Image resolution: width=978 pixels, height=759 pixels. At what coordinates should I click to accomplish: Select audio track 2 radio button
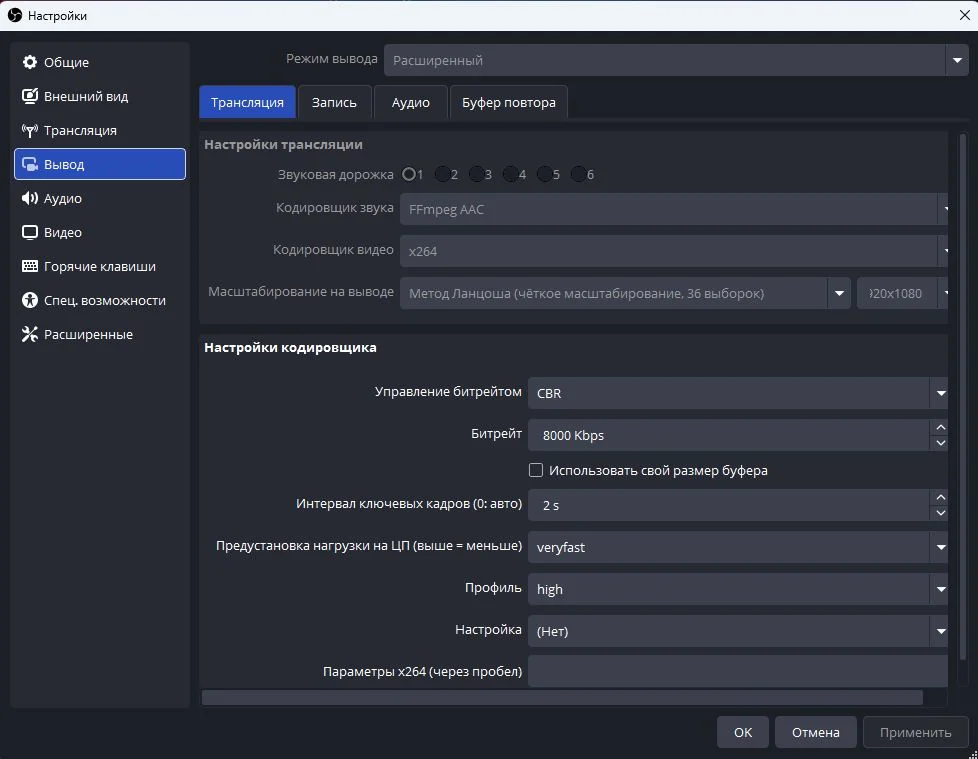pyautogui.click(x=442, y=174)
